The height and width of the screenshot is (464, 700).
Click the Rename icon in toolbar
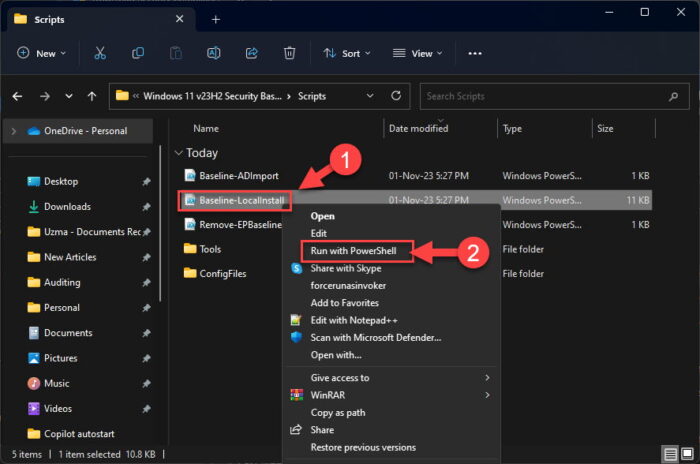point(213,53)
